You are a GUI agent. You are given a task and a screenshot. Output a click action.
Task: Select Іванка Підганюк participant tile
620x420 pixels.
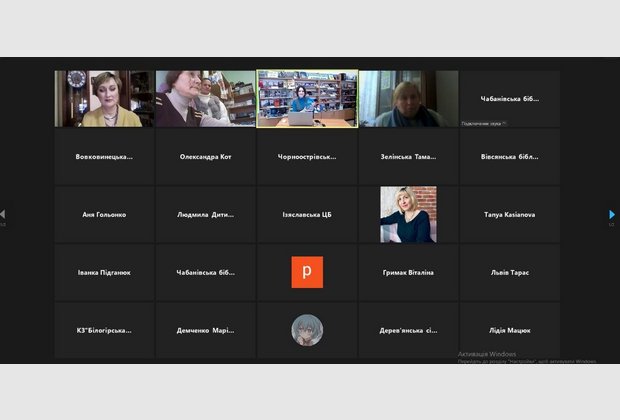click(104, 272)
